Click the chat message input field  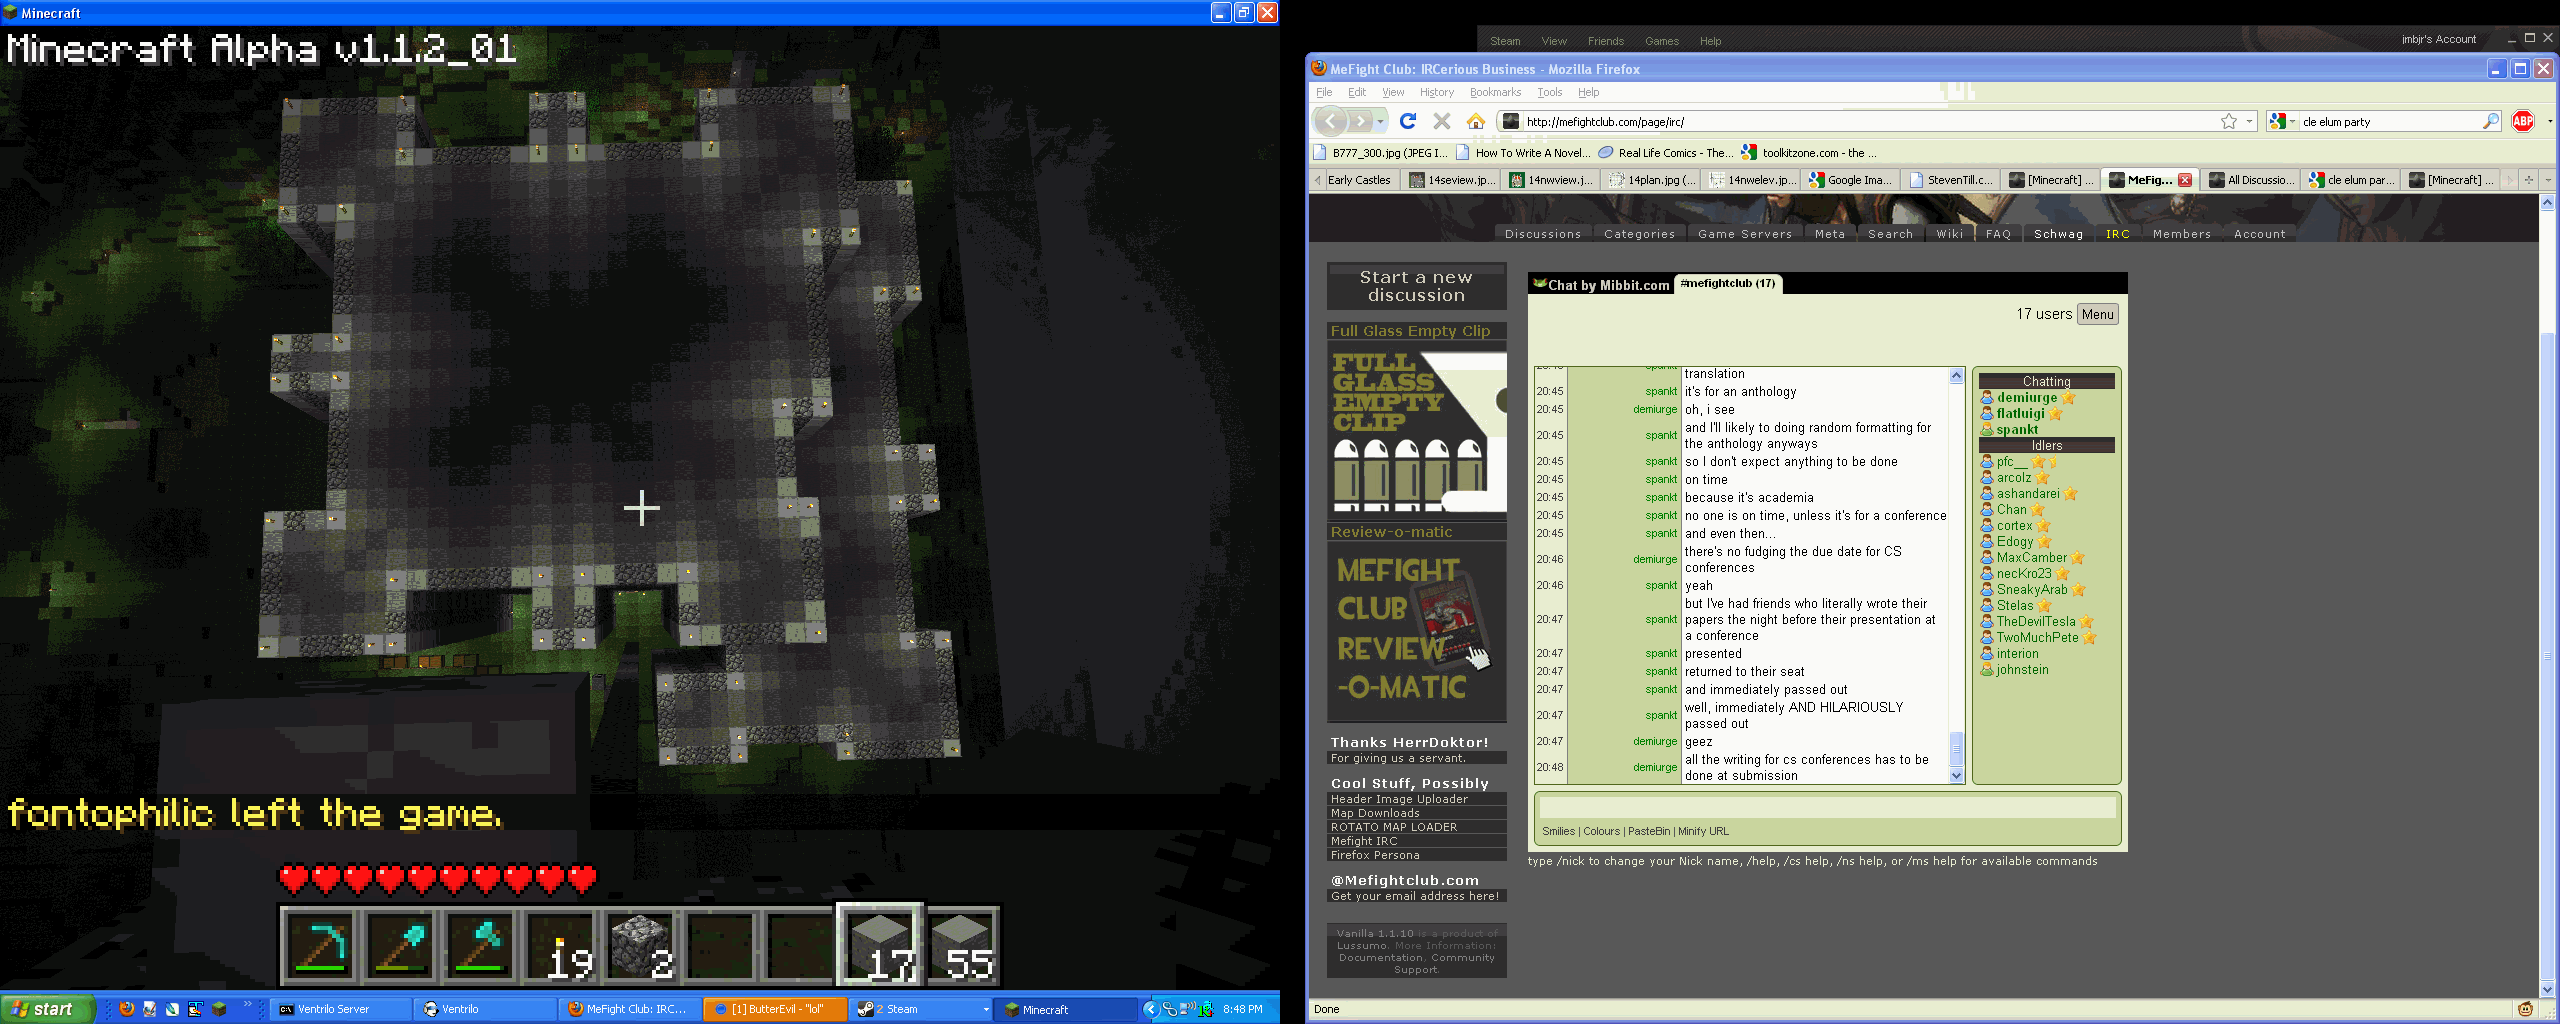(x=1827, y=807)
